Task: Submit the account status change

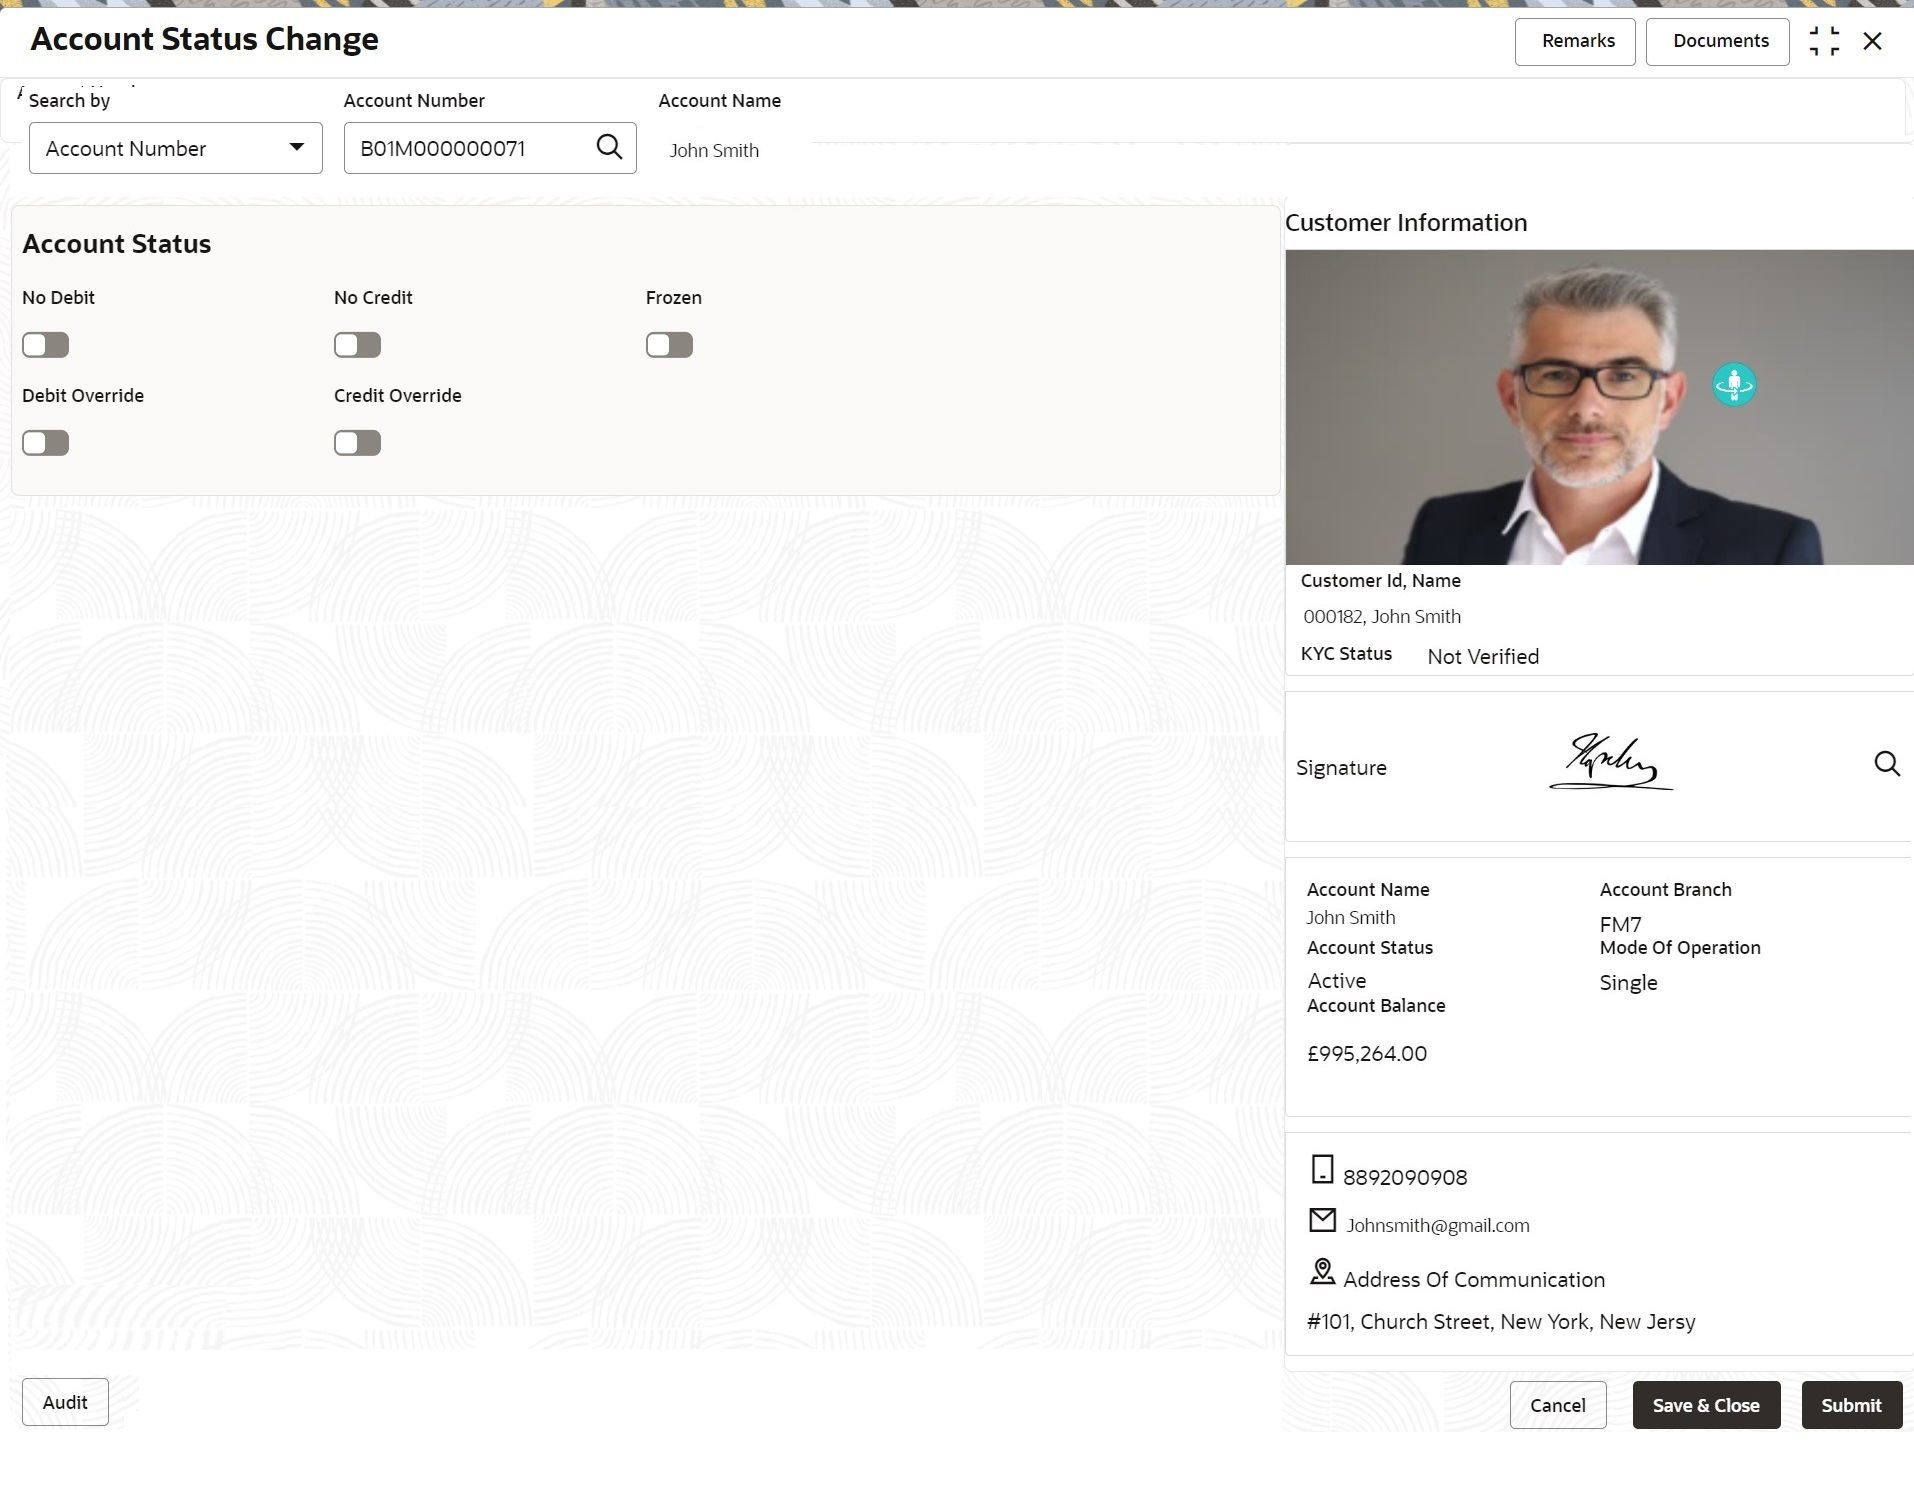Action: tap(1852, 1405)
